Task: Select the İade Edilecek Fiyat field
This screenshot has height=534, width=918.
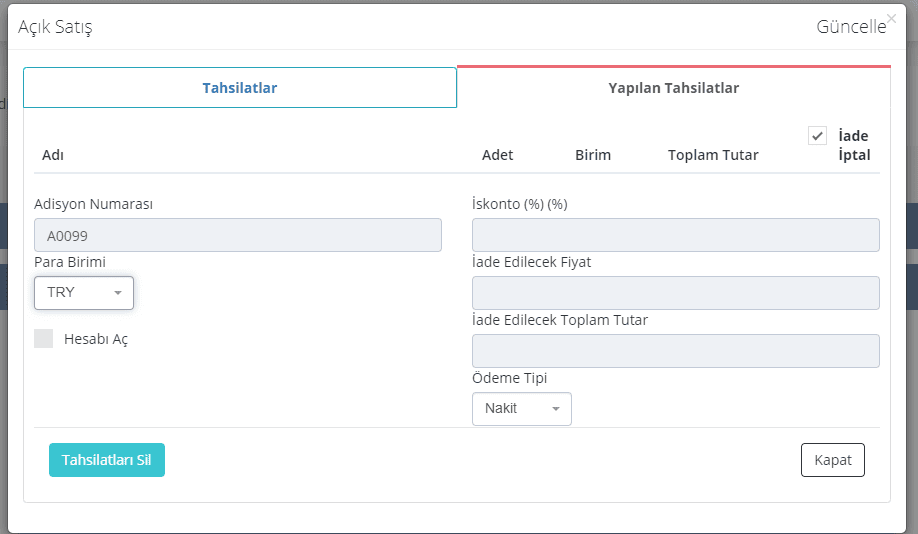Action: pos(676,293)
